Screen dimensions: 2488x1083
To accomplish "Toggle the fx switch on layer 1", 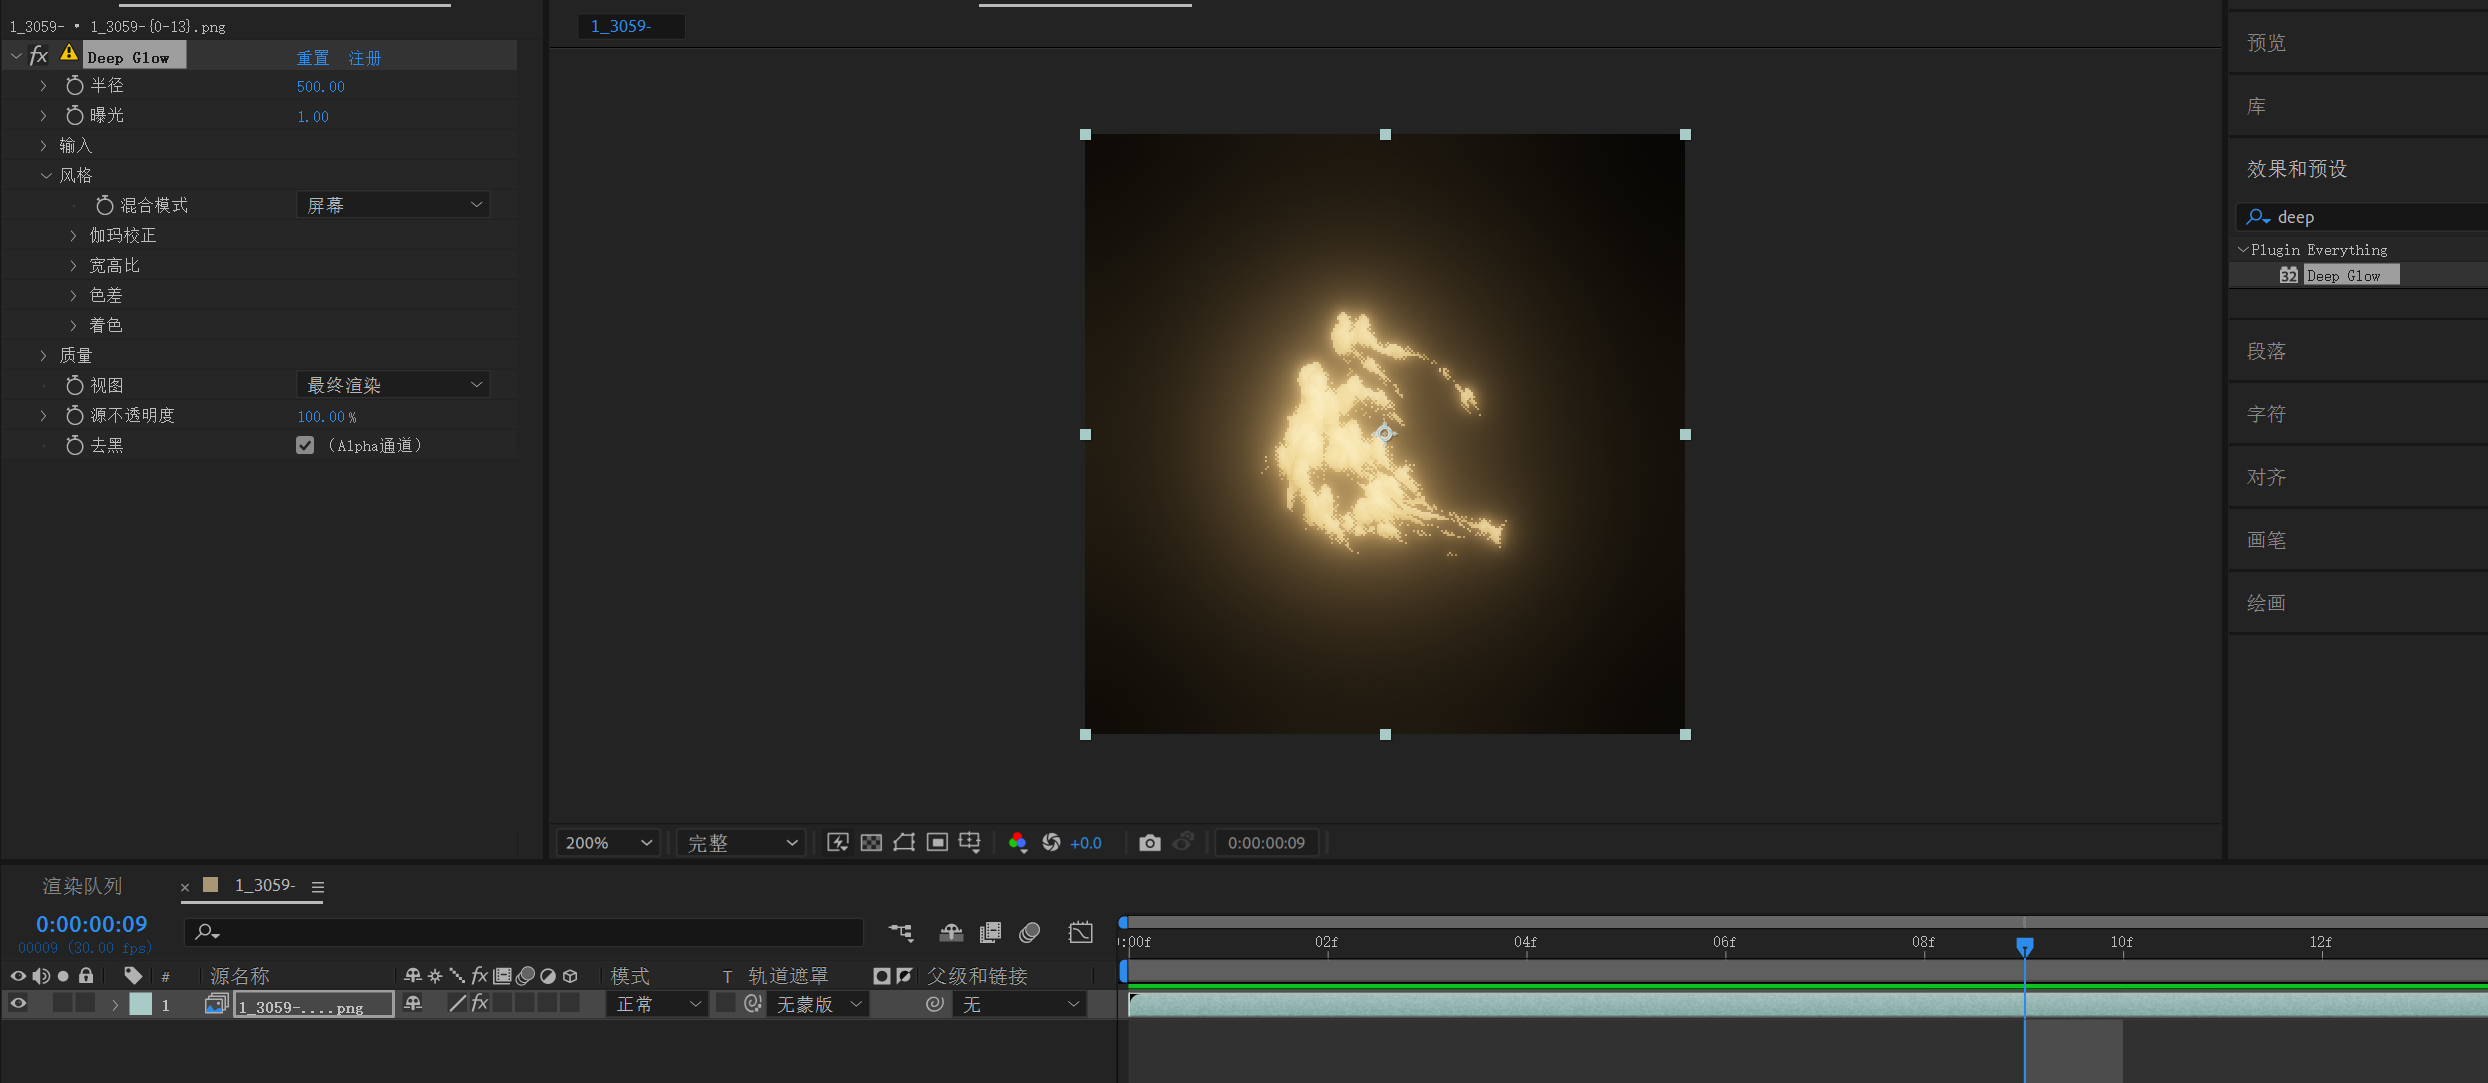I will pyautogui.click(x=480, y=1003).
